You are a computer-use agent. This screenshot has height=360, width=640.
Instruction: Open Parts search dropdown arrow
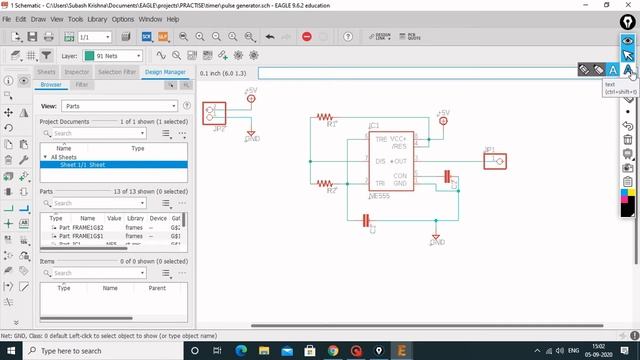(142, 203)
